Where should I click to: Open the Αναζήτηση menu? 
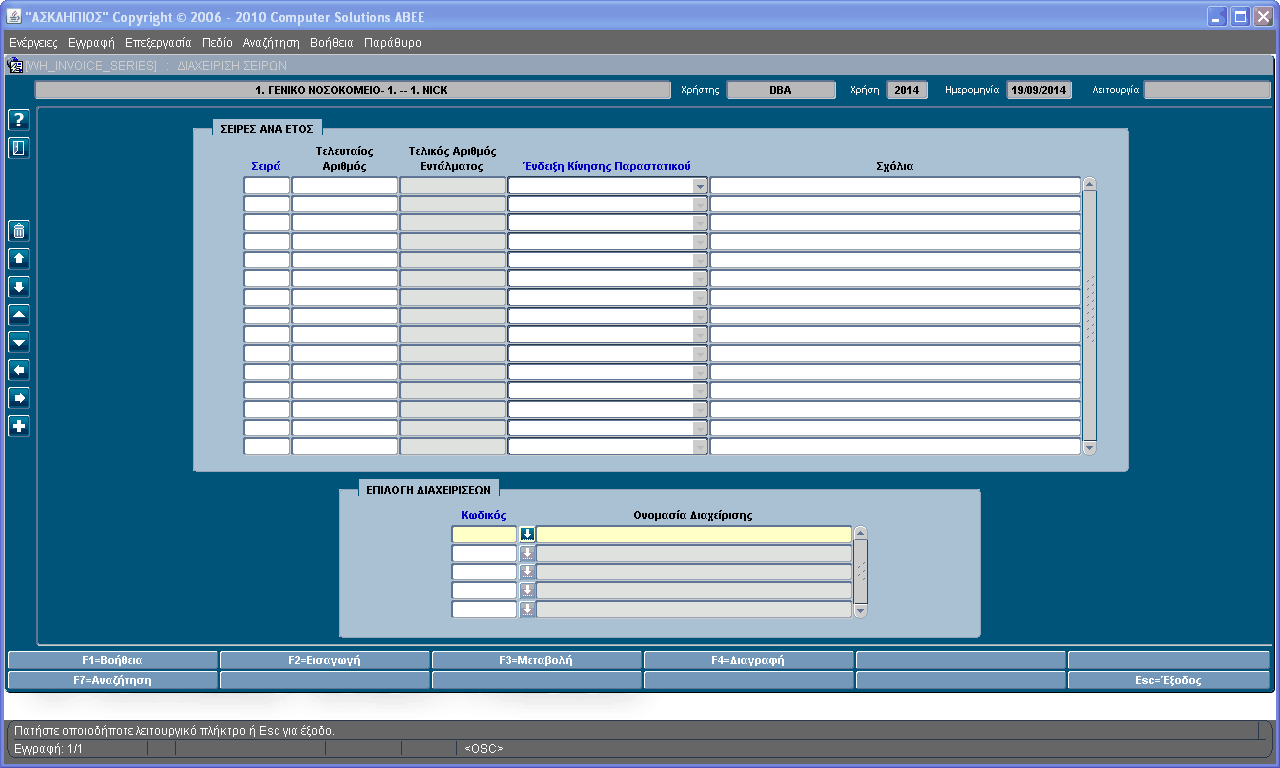click(x=271, y=43)
